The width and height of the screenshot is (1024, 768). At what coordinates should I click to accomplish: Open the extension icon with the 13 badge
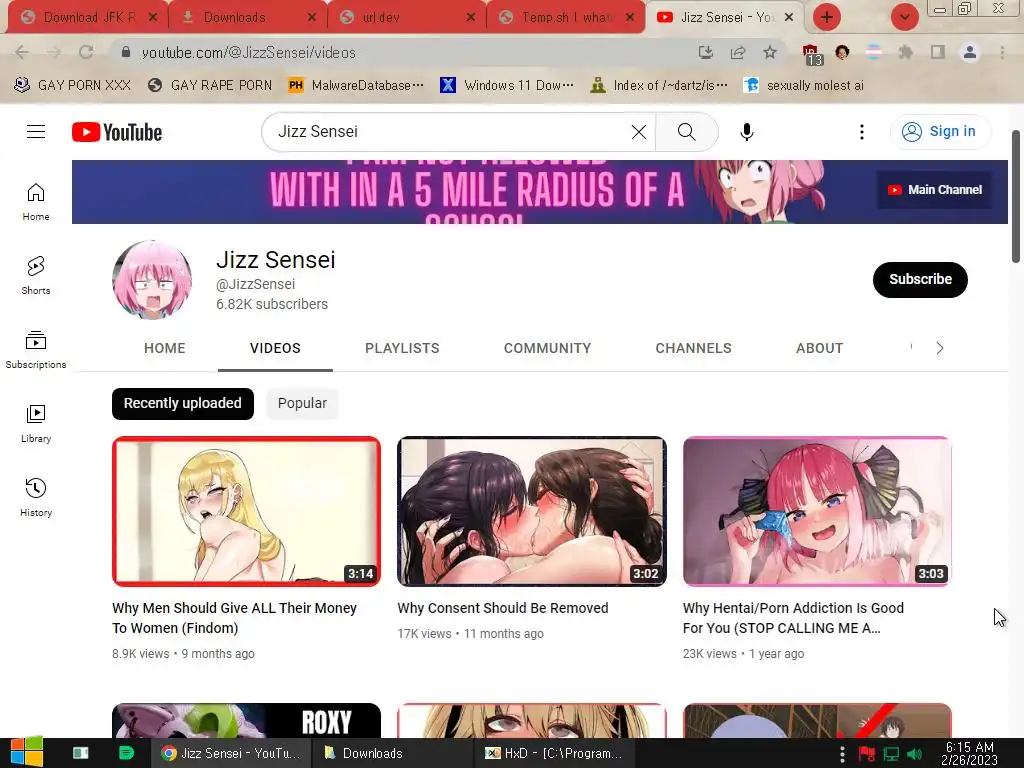(812, 55)
